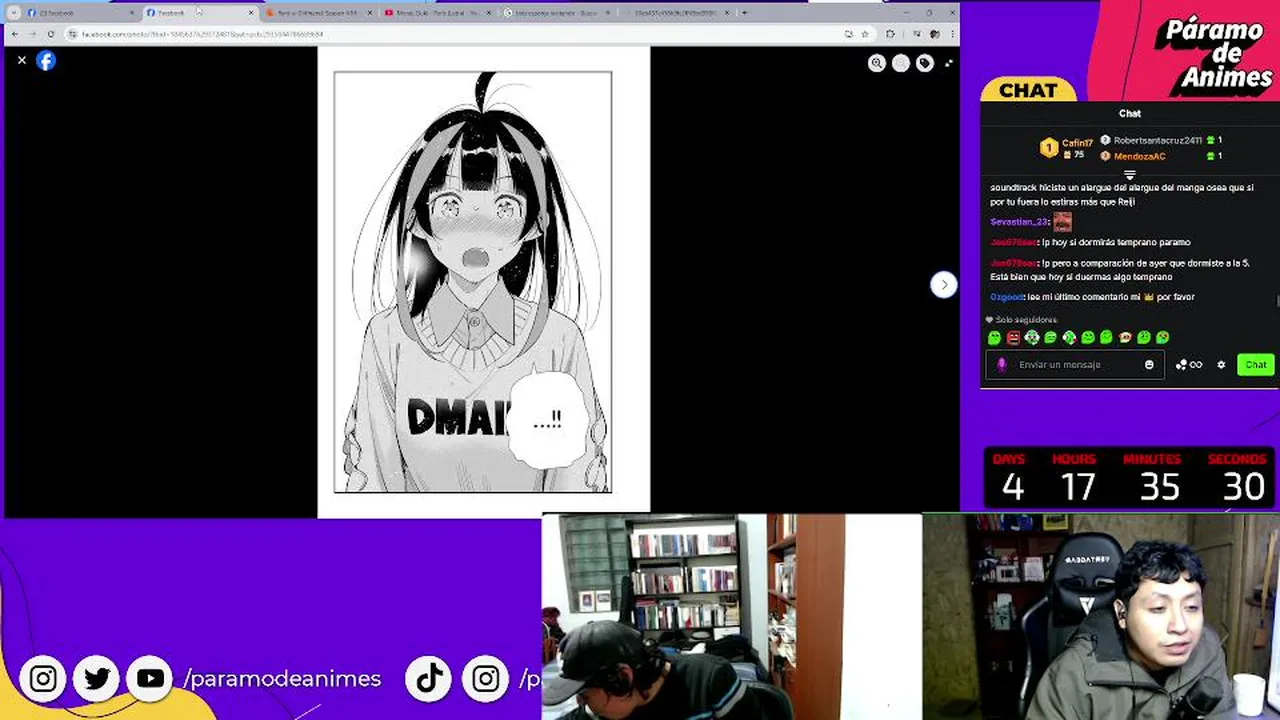Click the browser forward arrow
The height and width of the screenshot is (720, 1280).
[x=32, y=34]
